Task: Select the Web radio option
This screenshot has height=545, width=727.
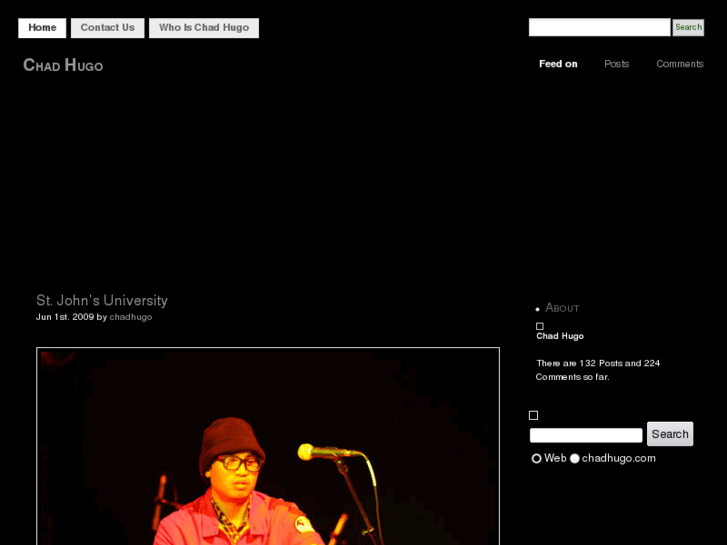Action: click(x=536, y=458)
